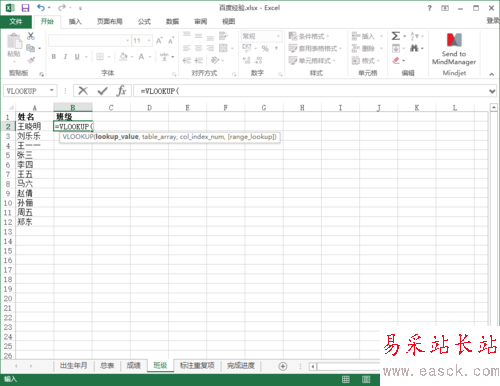Collapse the ribbon with the chevron
The height and width of the screenshot is (386, 500).
coord(492,74)
